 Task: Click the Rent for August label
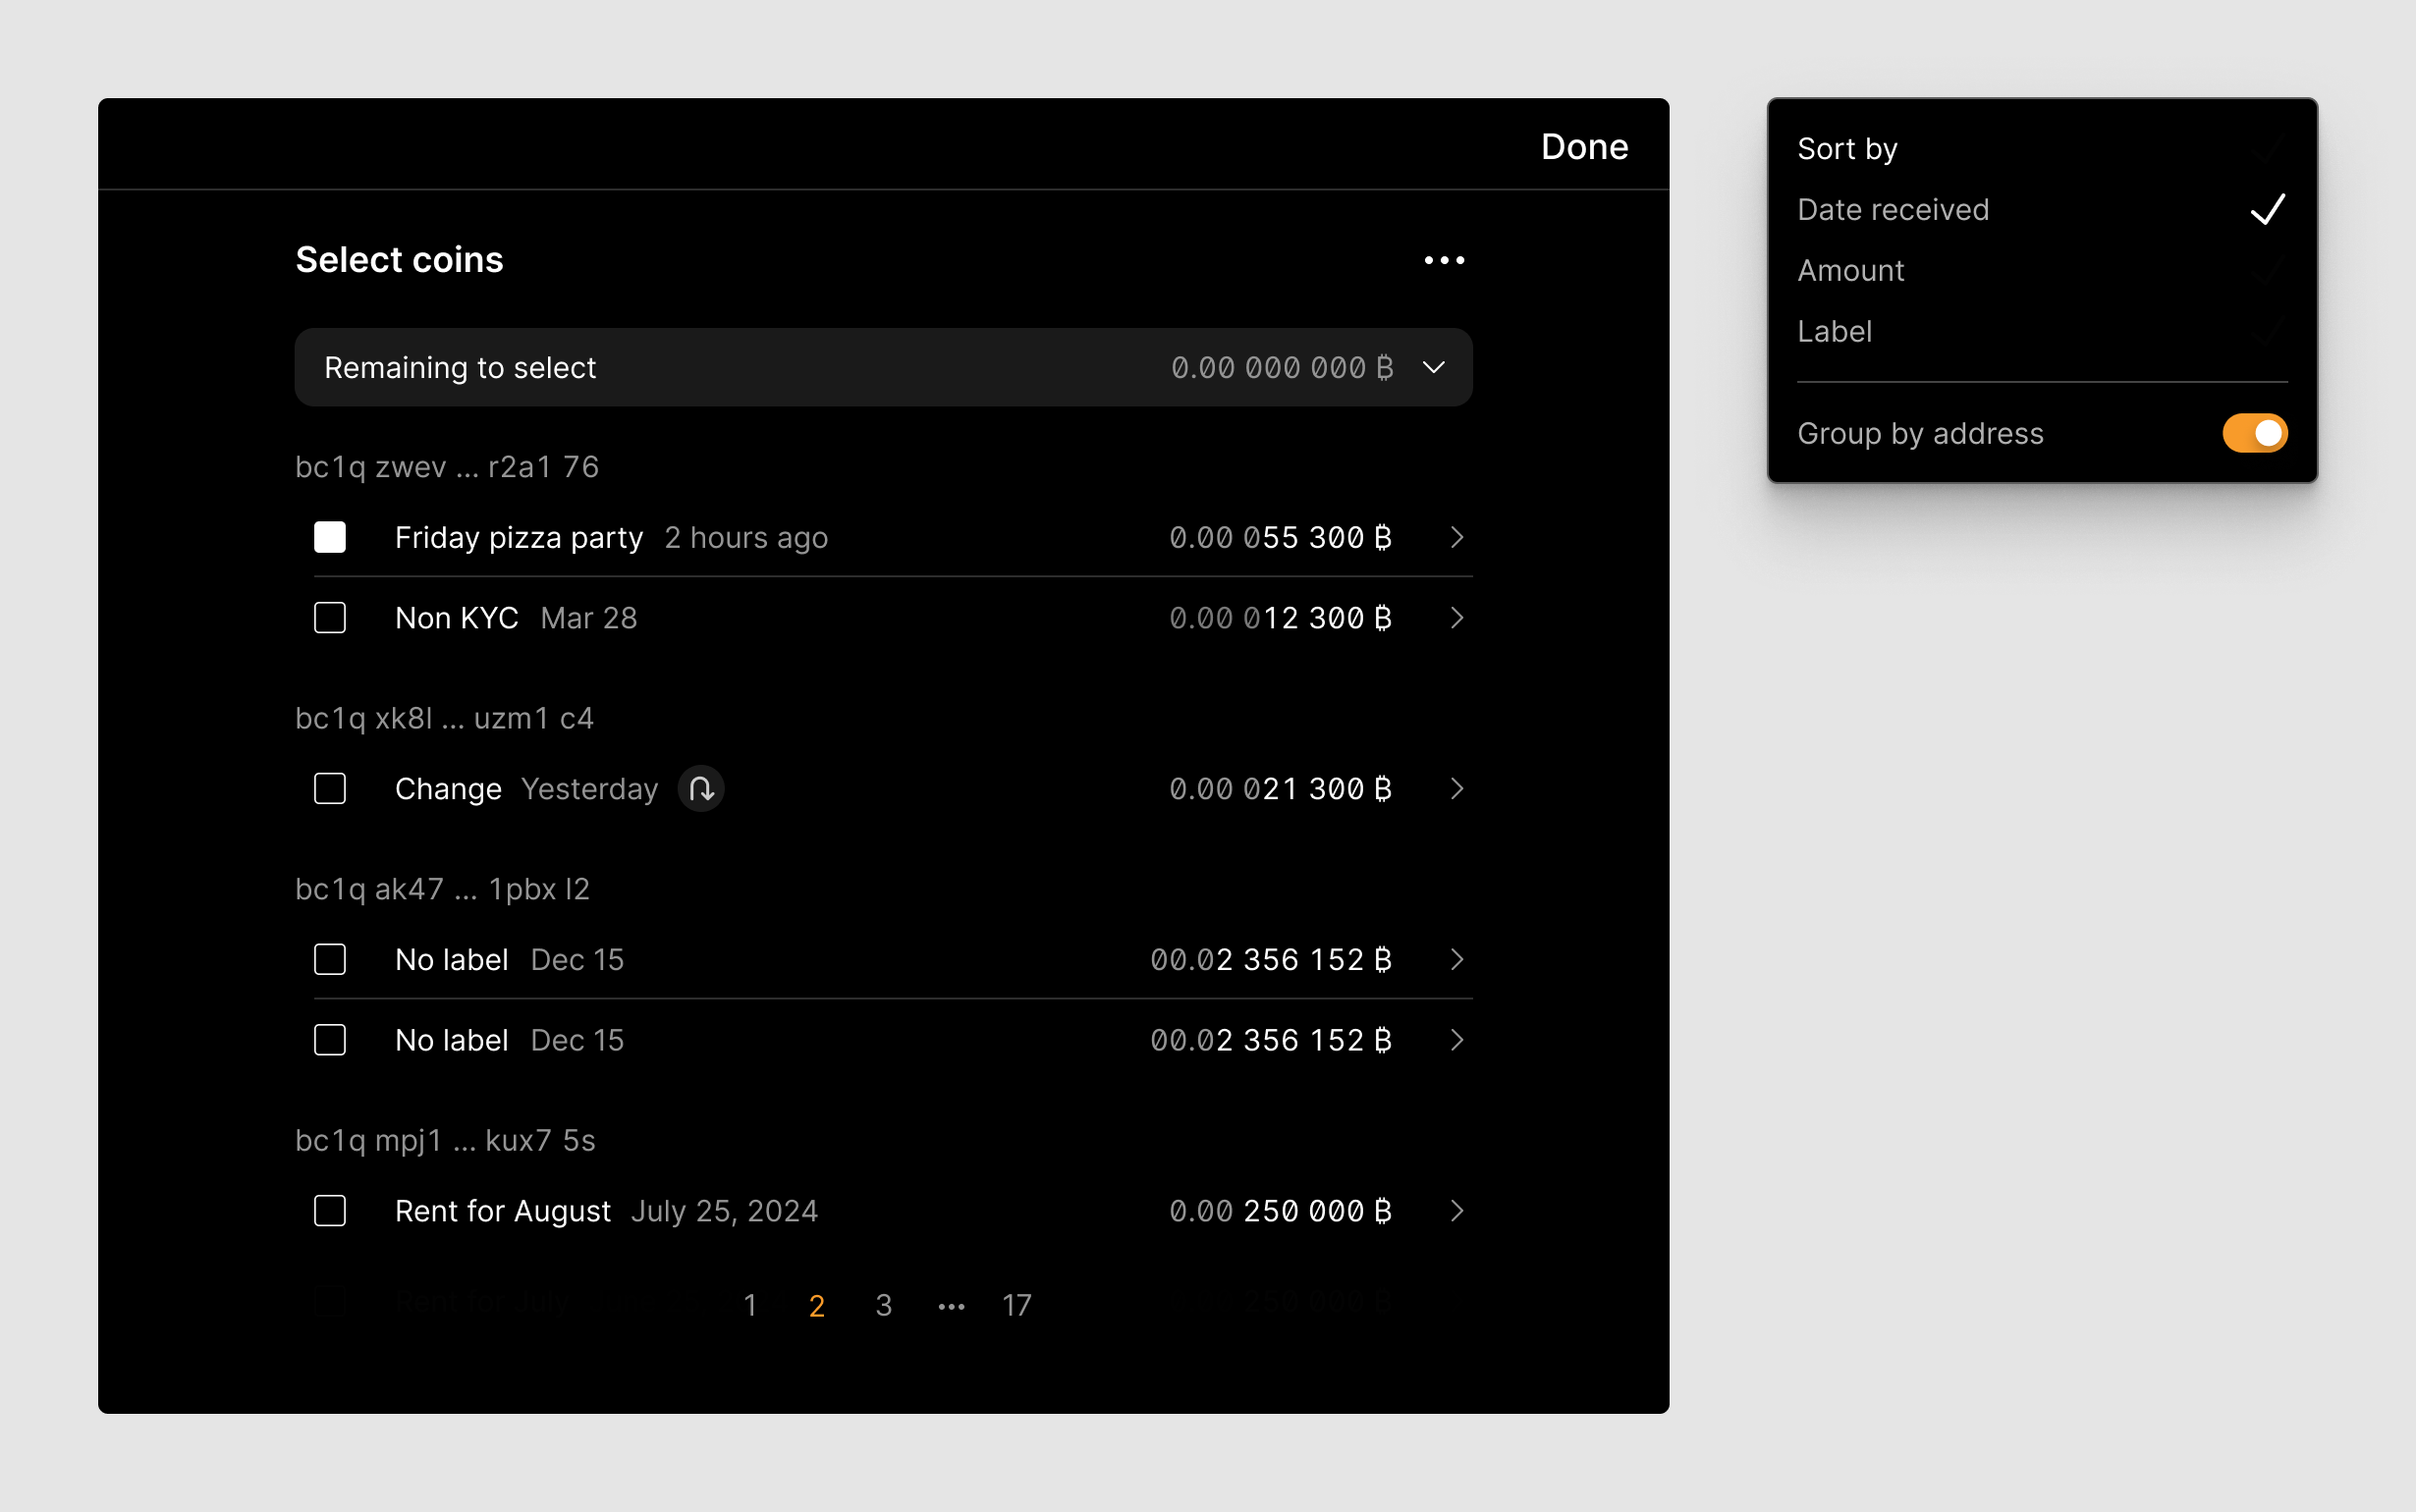503,1211
